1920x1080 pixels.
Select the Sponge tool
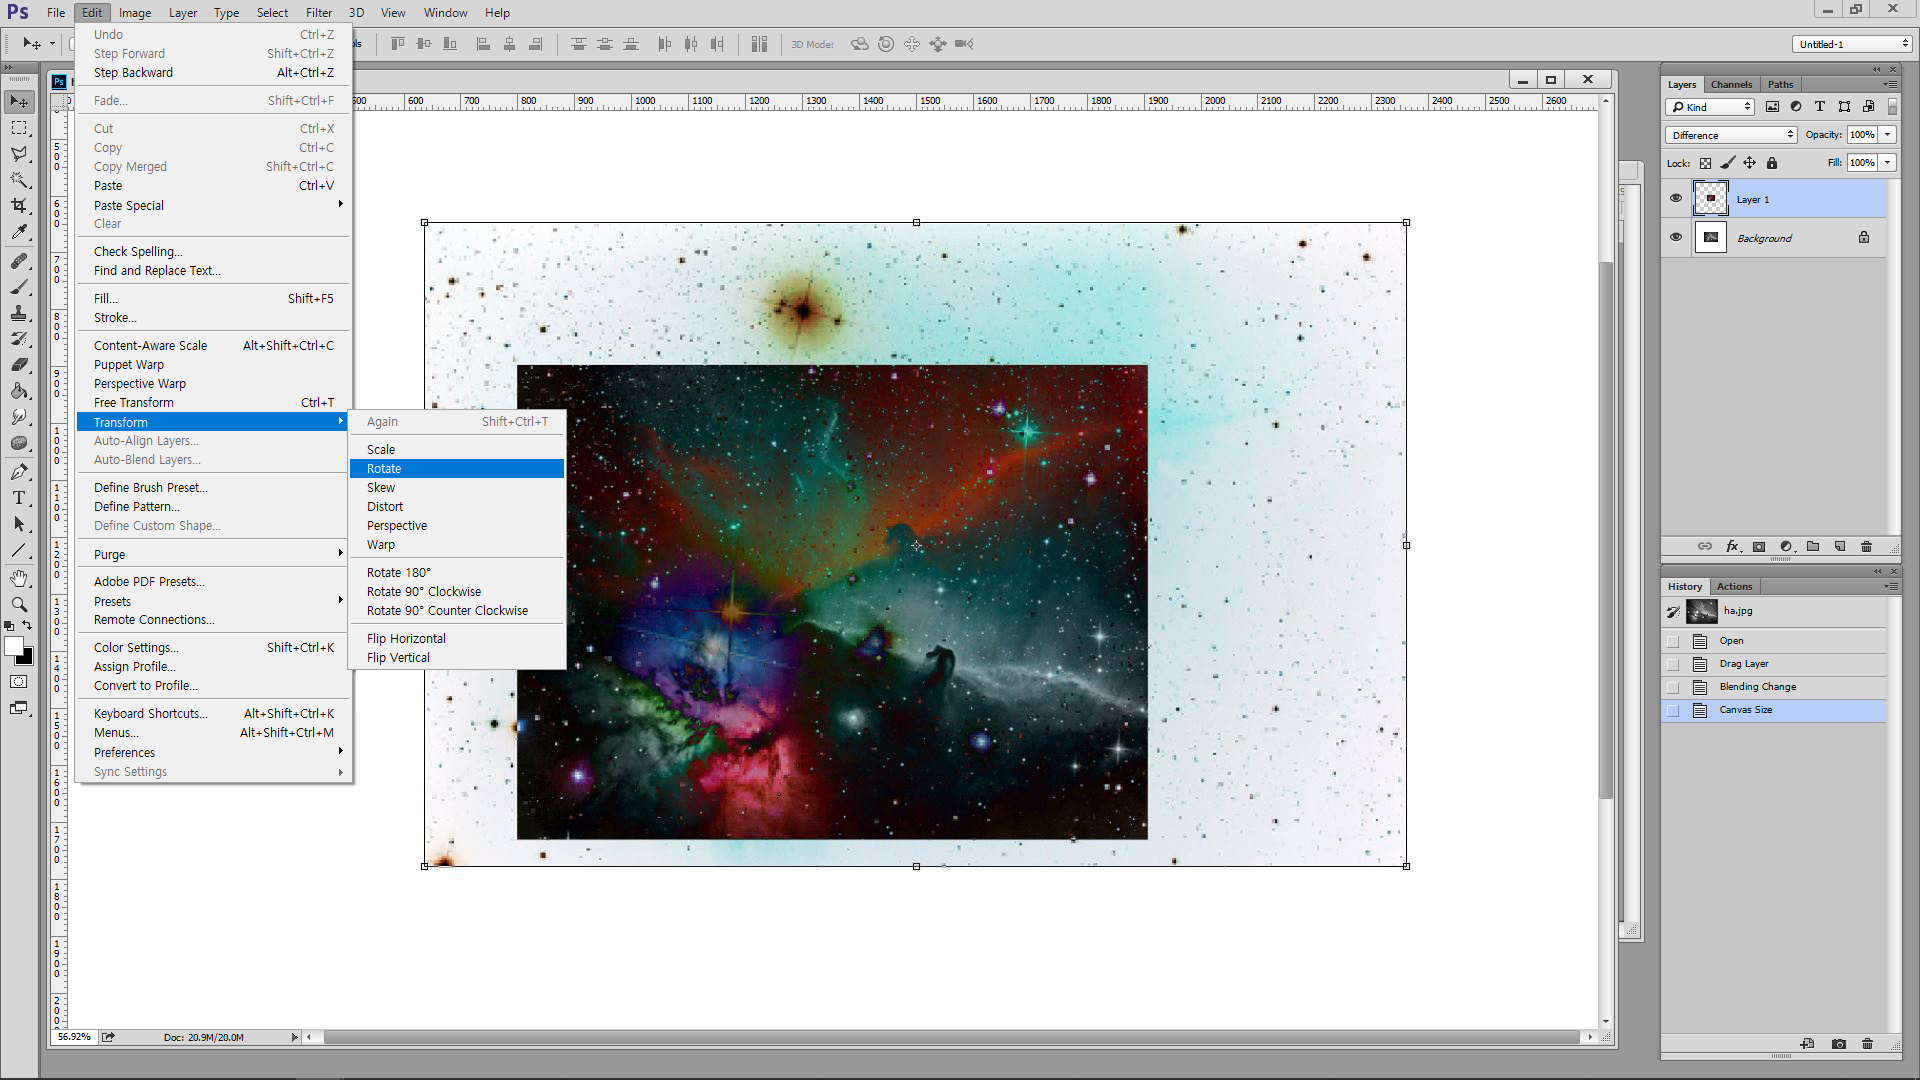[x=19, y=443]
